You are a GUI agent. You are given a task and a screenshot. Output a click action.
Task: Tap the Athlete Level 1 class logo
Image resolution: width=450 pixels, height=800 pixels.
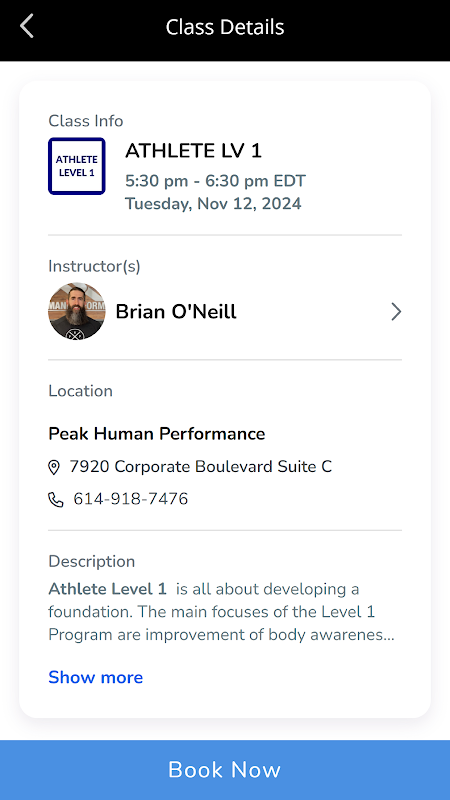(77, 166)
